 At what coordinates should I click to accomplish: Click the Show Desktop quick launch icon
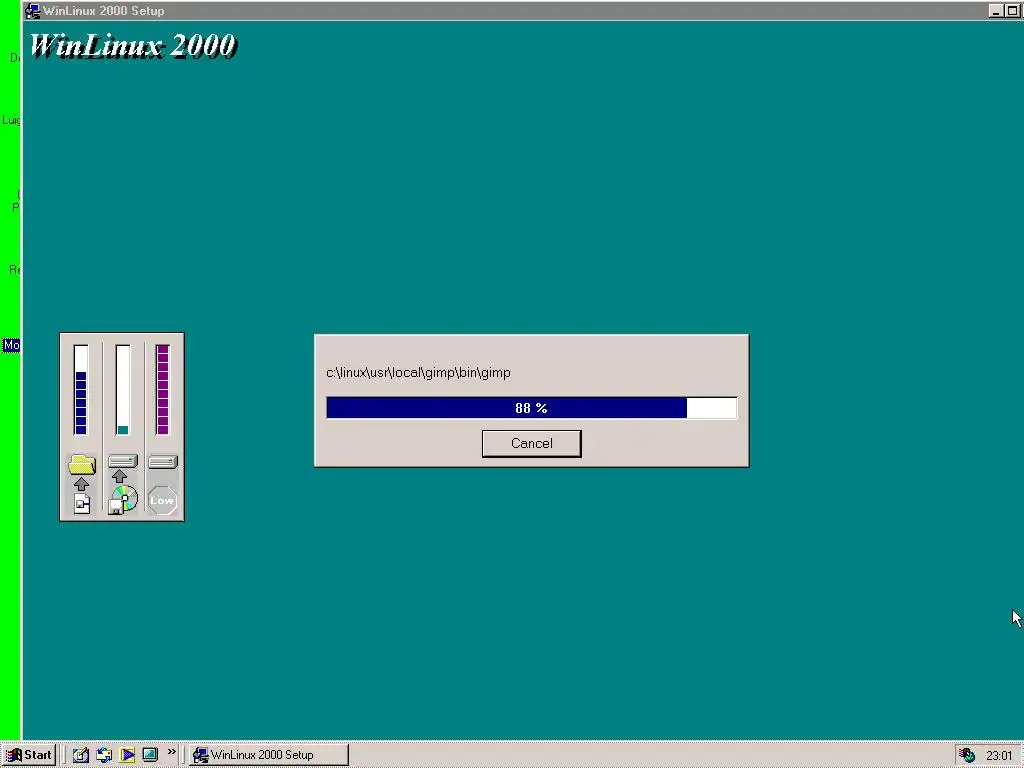(x=150, y=755)
